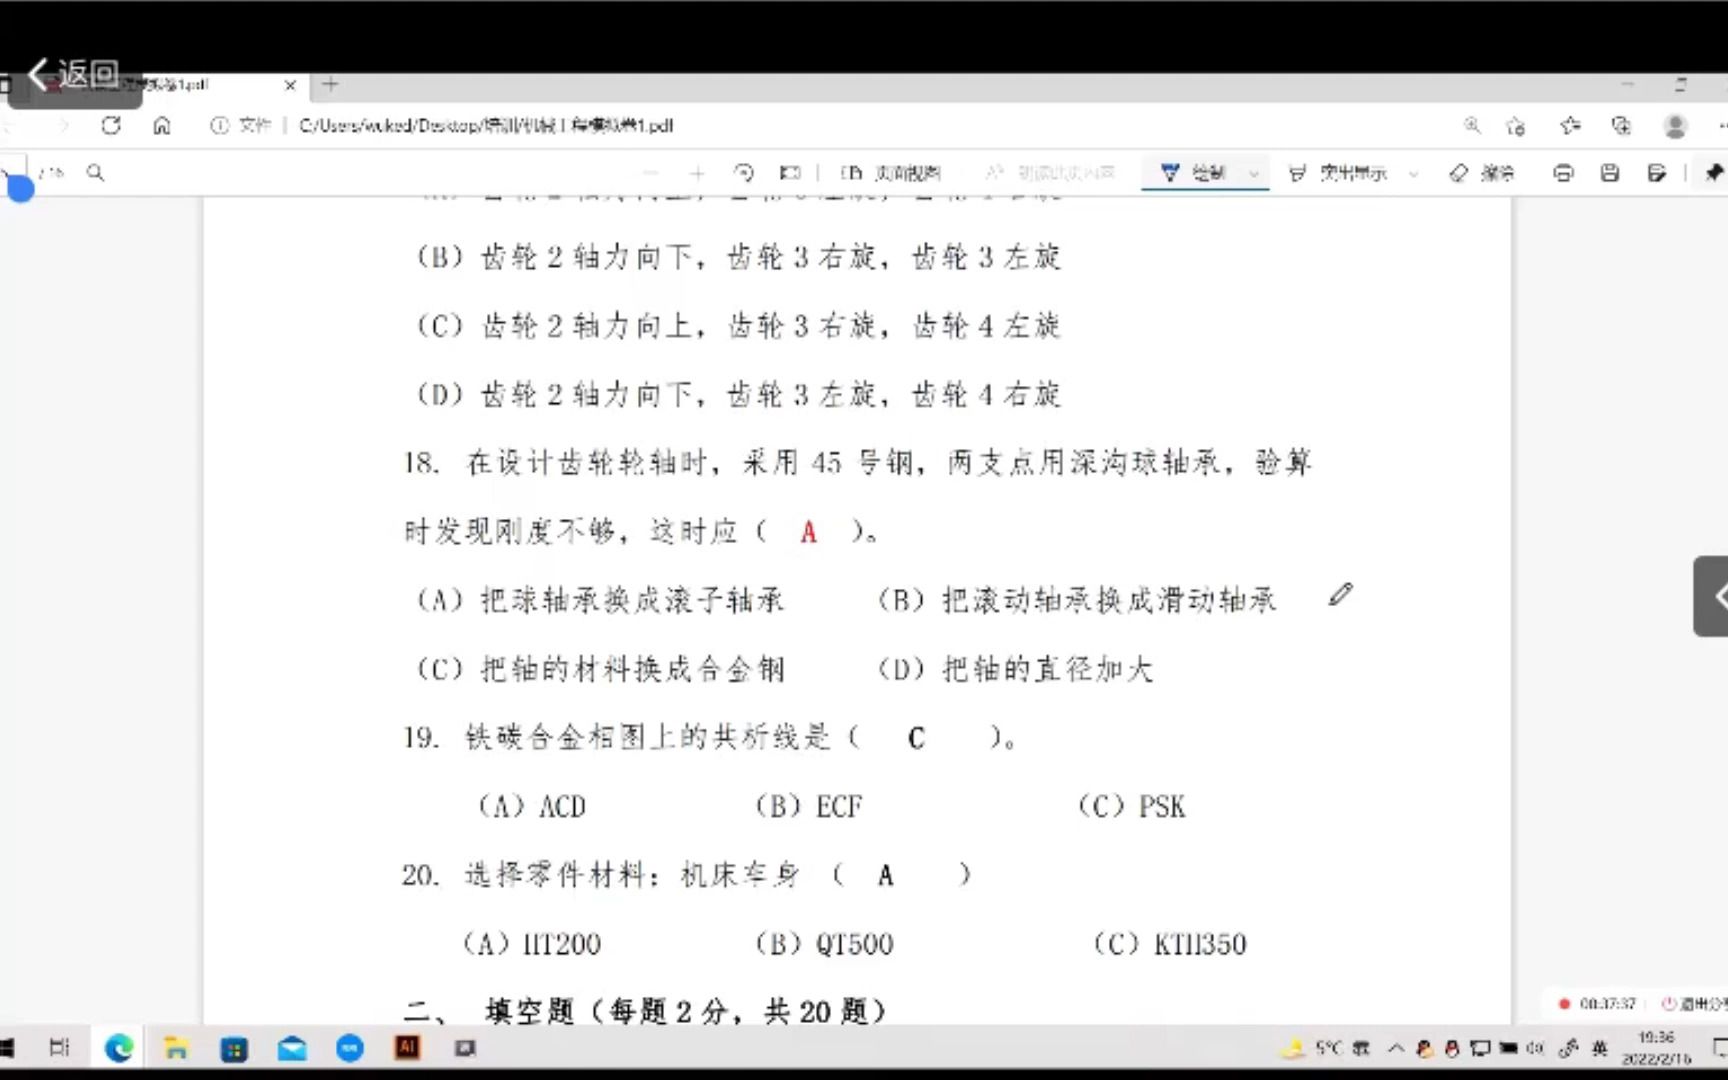The image size is (1728, 1080).
Task: Open the user profile avatar
Action: point(1675,126)
